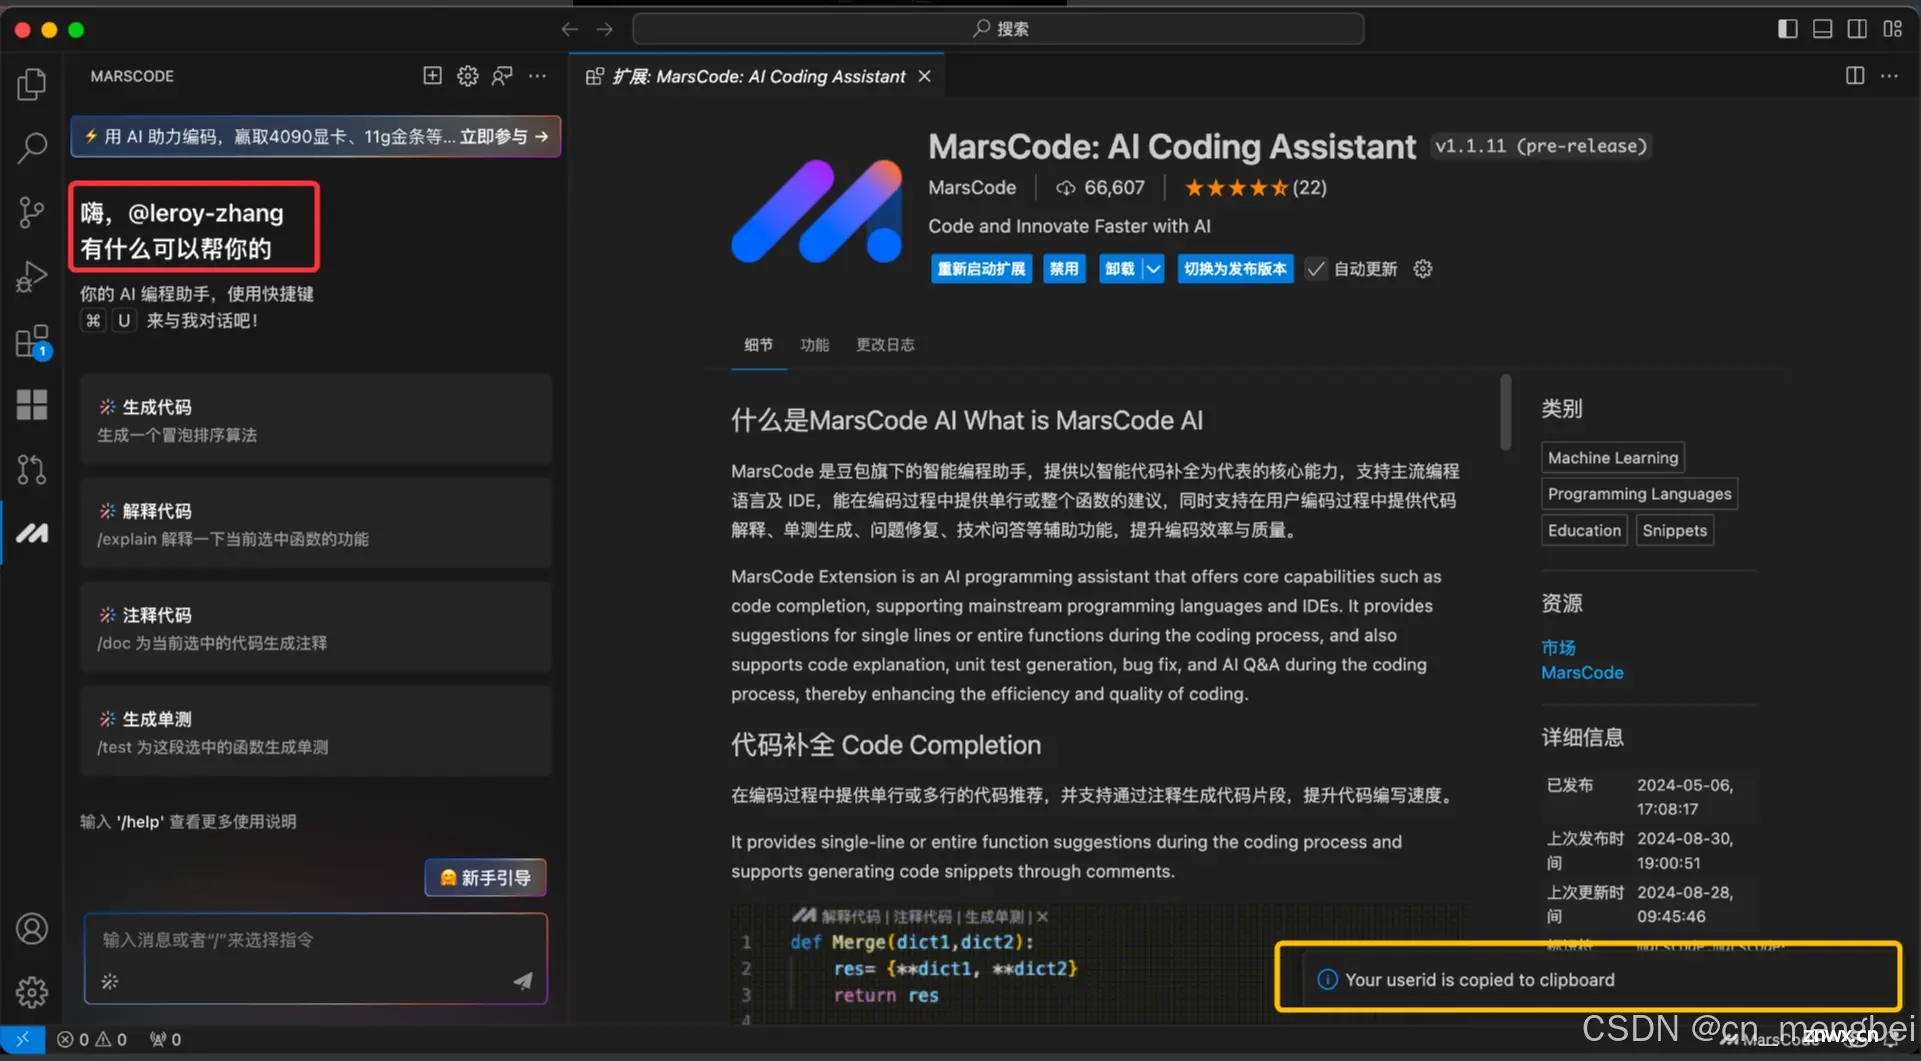The width and height of the screenshot is (1921, 1061).
Task: Open the Explorer view in activity bar
Action: (32, 84)
